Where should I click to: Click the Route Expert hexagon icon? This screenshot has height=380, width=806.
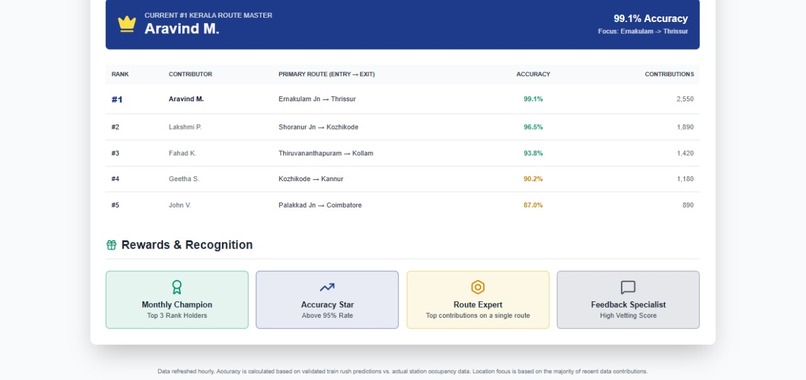coord(478,287)
